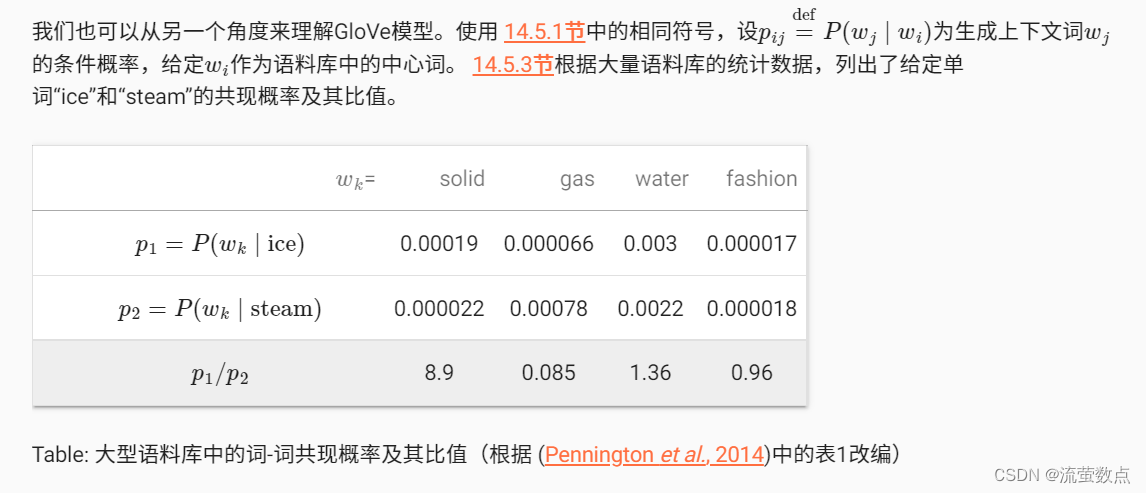Open the Pennington et al., 2014 citation
The image size is (1146, 493).
coord(654,454)
